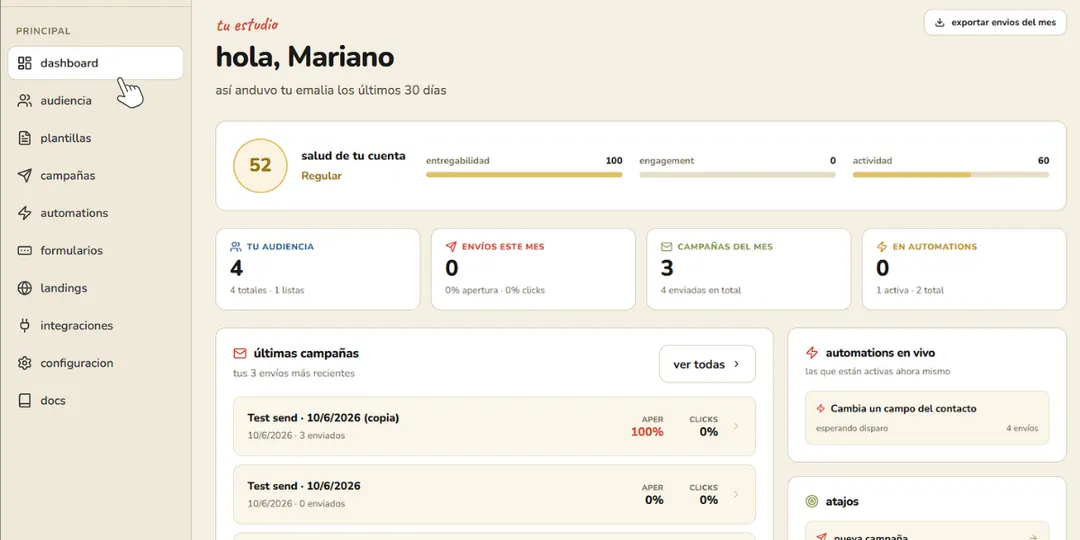Click the Tu Audiencia stat card

point(318,269)
